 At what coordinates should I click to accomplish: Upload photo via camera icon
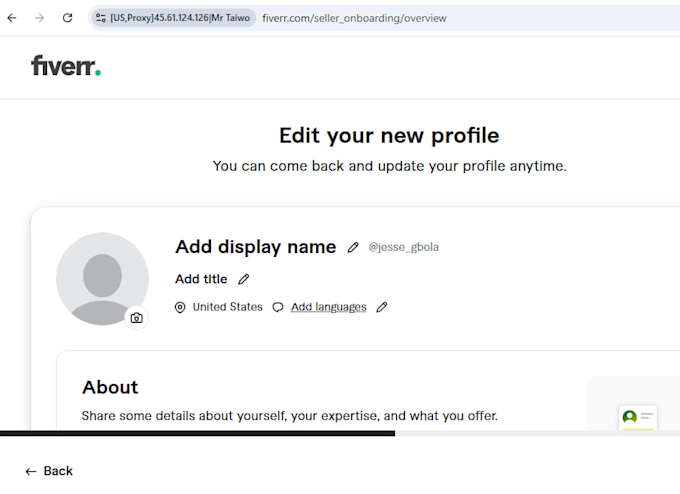click(137, 318)
